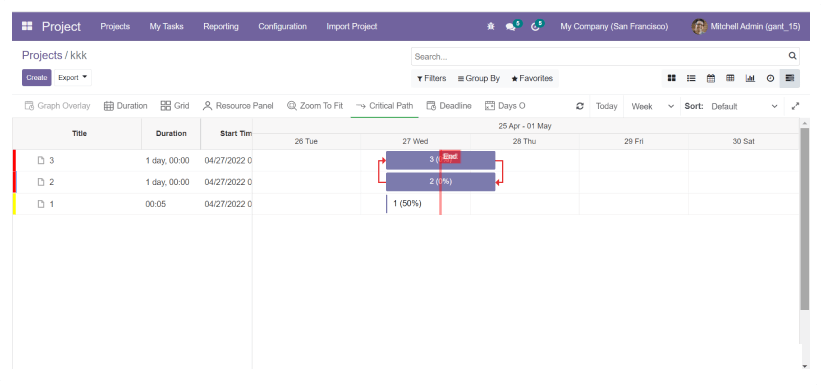Open the Configuration menu
Viewport: 821px width, 385px height.
point(282,26)
